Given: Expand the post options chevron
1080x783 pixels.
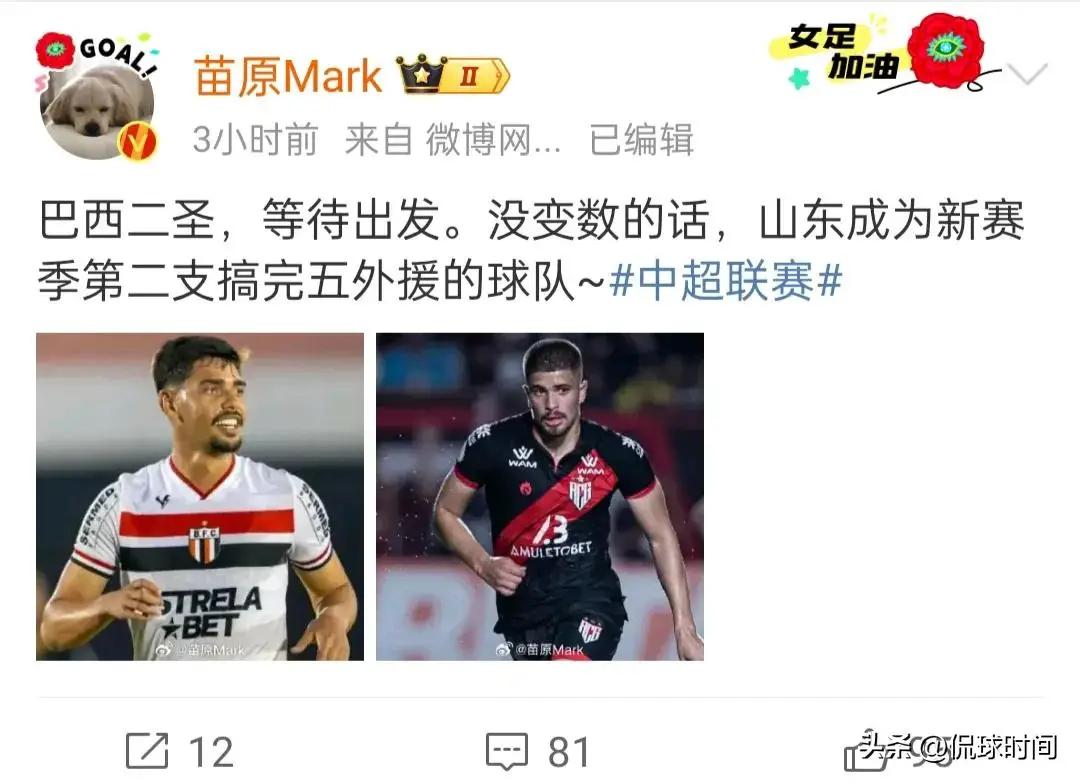Looking at the screenshot, I should pyautogui.click(x=1027, y=72).
